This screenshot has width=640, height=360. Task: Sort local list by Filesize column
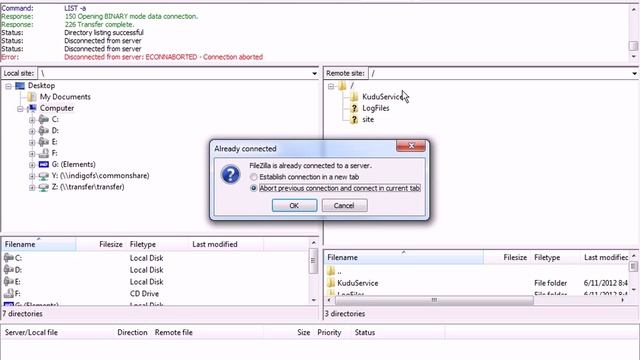[101, 244]
